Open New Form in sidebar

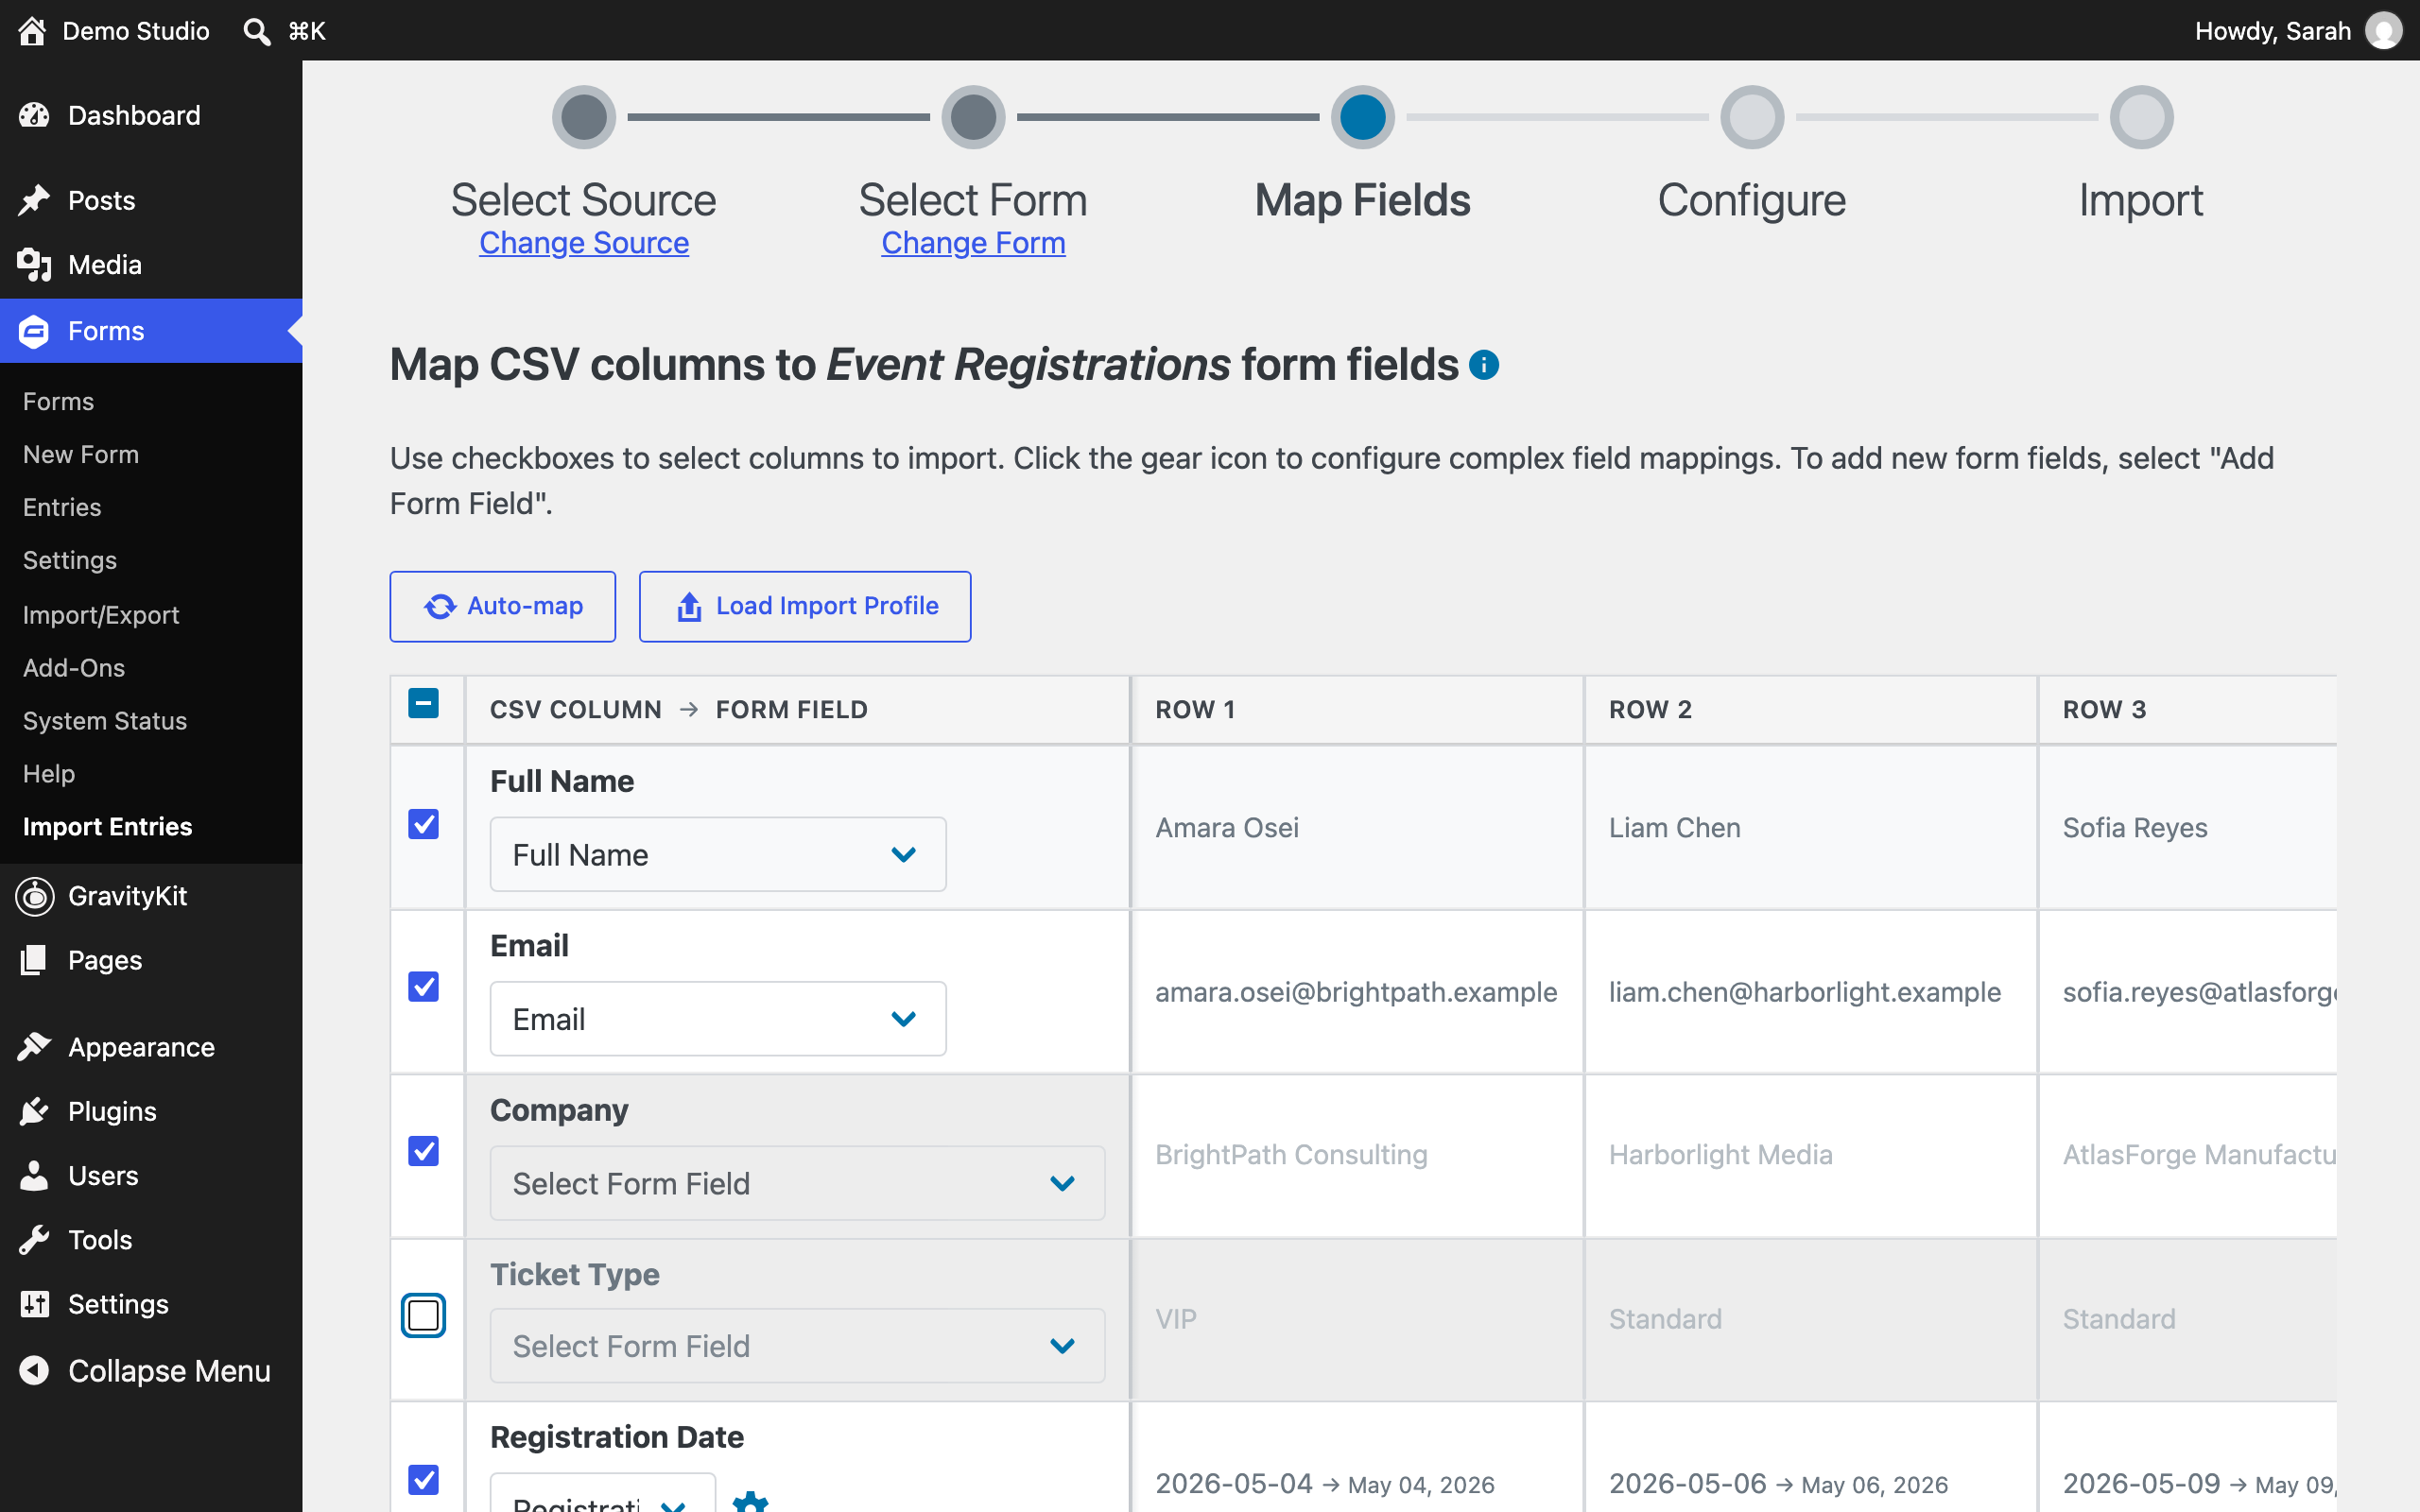(x=81, y=454)
